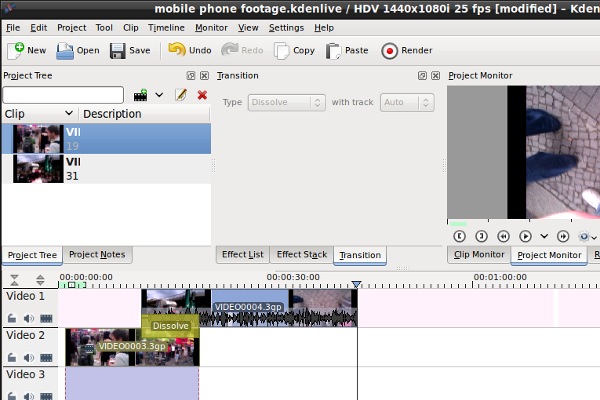Select the clip row showing 19
This screenshot has height=400, width=600.
[x=106, y=139]
